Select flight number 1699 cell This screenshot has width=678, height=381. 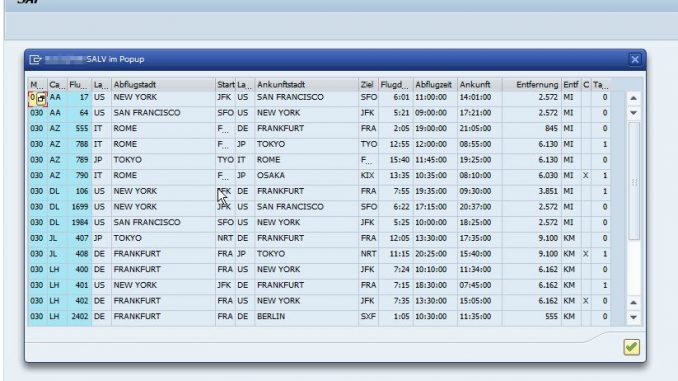point(80,207)
